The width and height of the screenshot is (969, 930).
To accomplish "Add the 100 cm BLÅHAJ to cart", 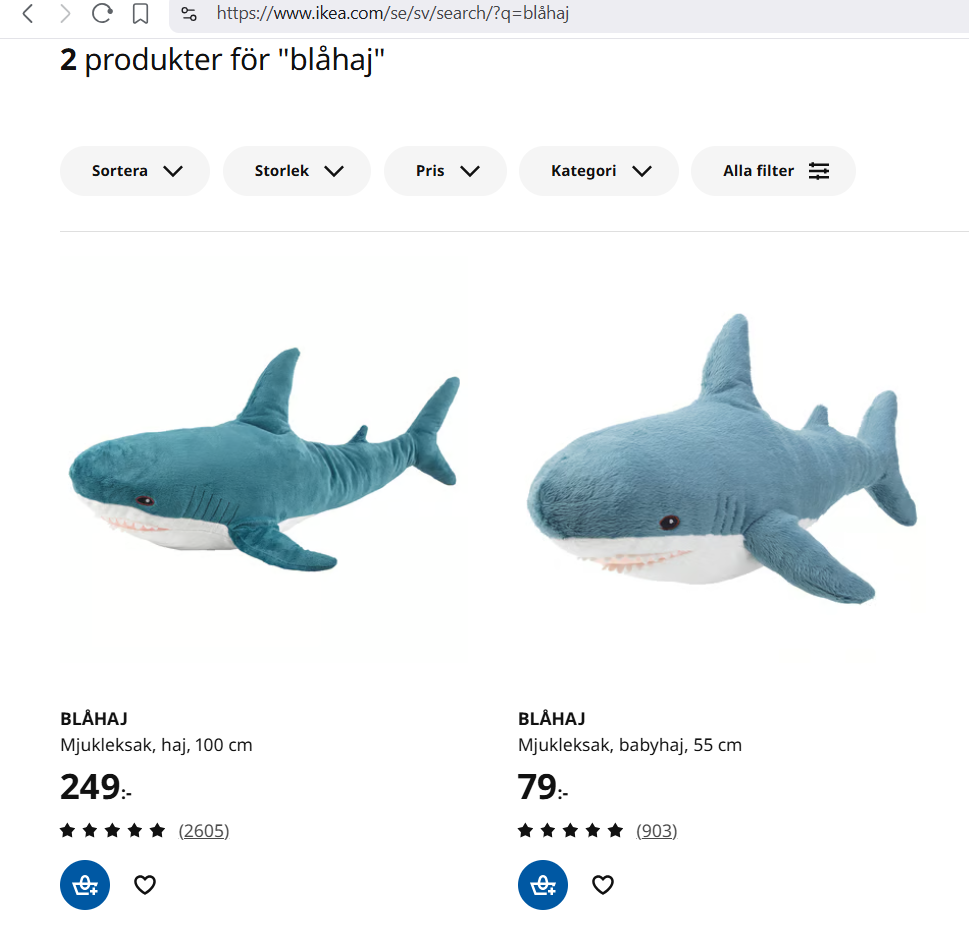I will (85, 885).
